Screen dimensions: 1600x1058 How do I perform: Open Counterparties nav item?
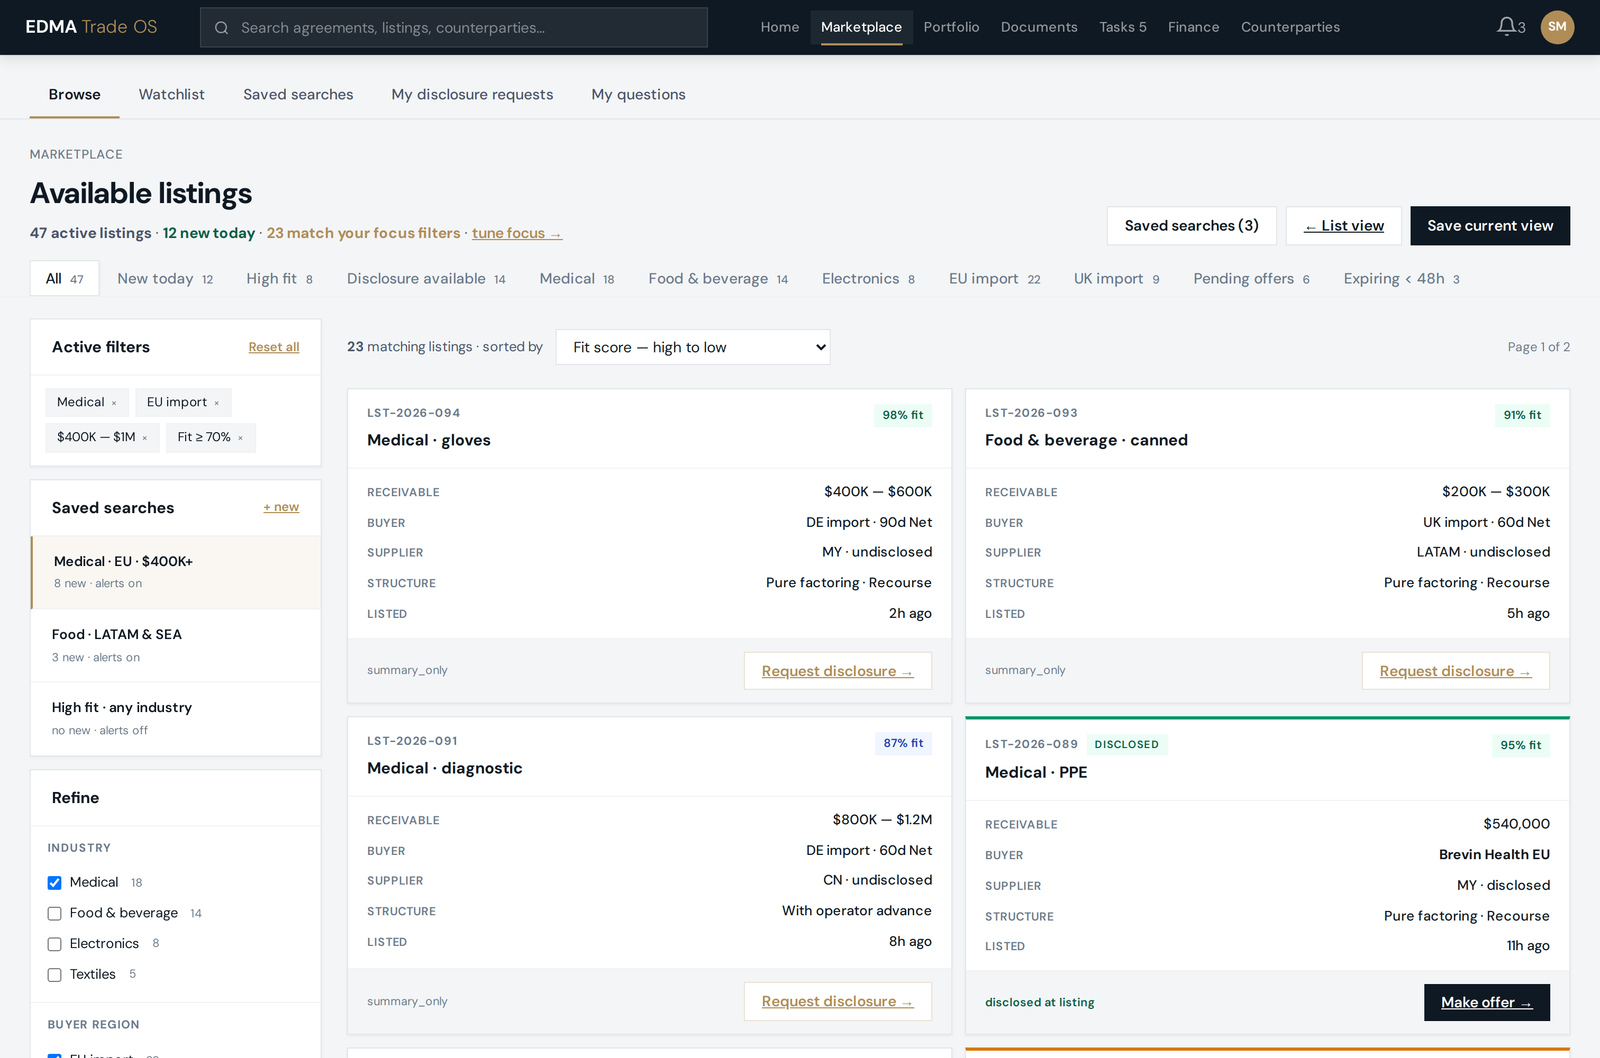1290,27
